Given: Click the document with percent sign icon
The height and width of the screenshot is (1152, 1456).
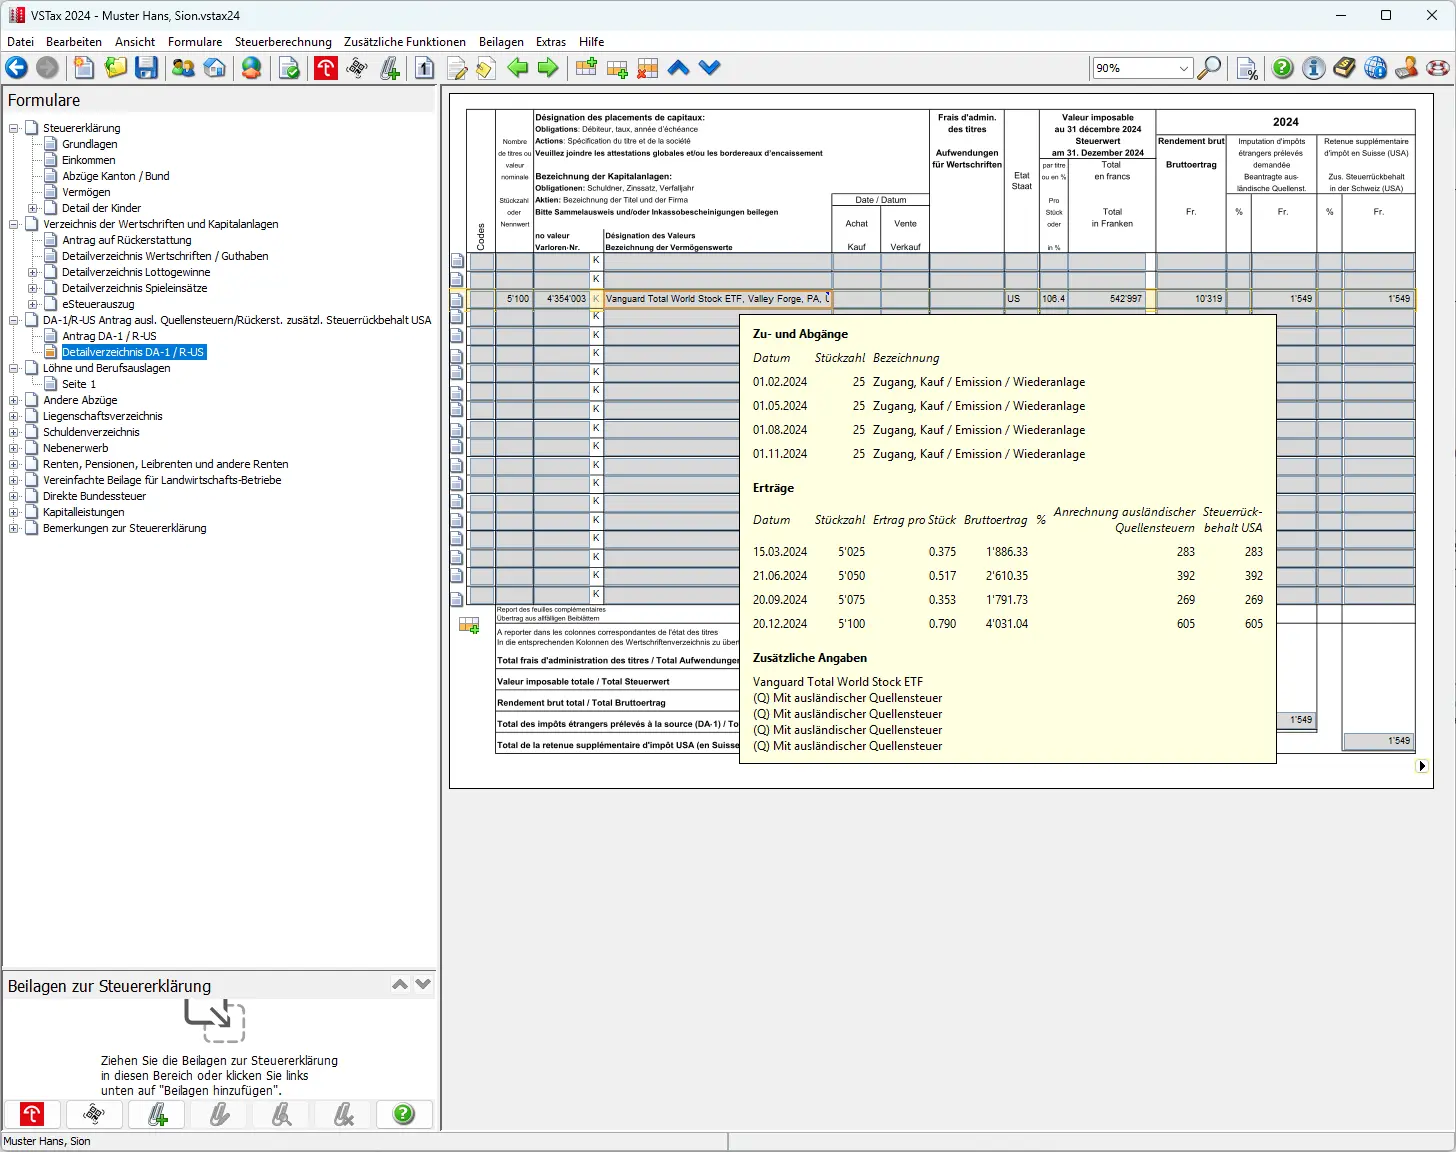Looking at the screenshot, I should 1247,68.
